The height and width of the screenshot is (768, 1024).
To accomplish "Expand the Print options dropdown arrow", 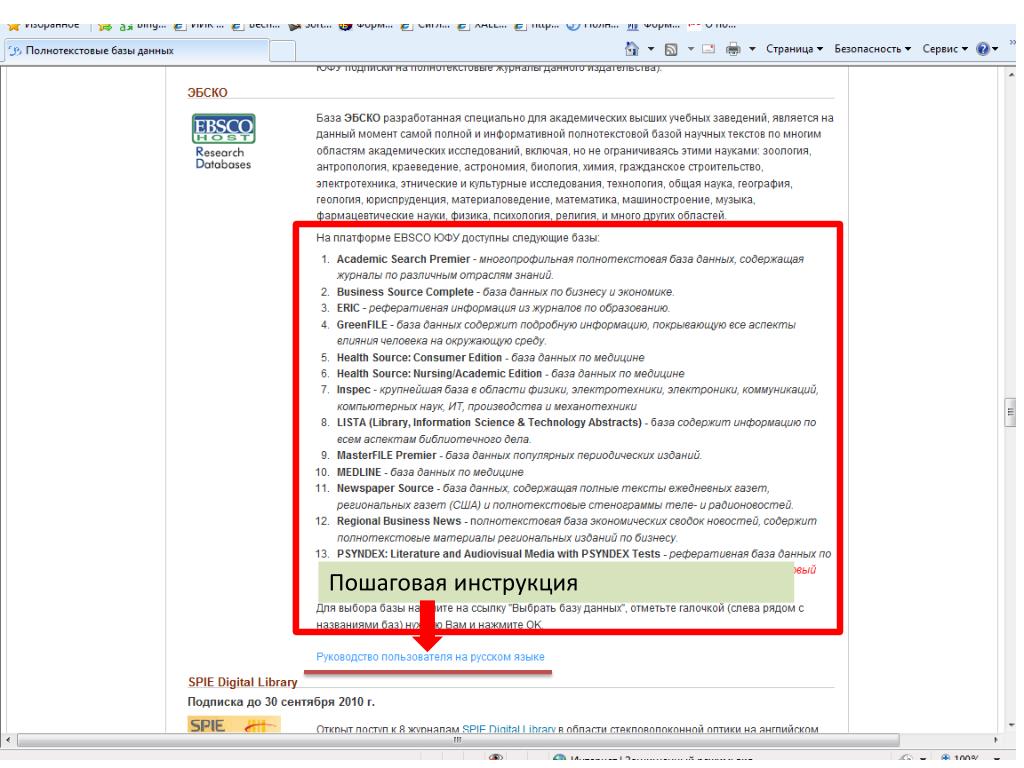I will pyautogui.click(x=752, y=49).
